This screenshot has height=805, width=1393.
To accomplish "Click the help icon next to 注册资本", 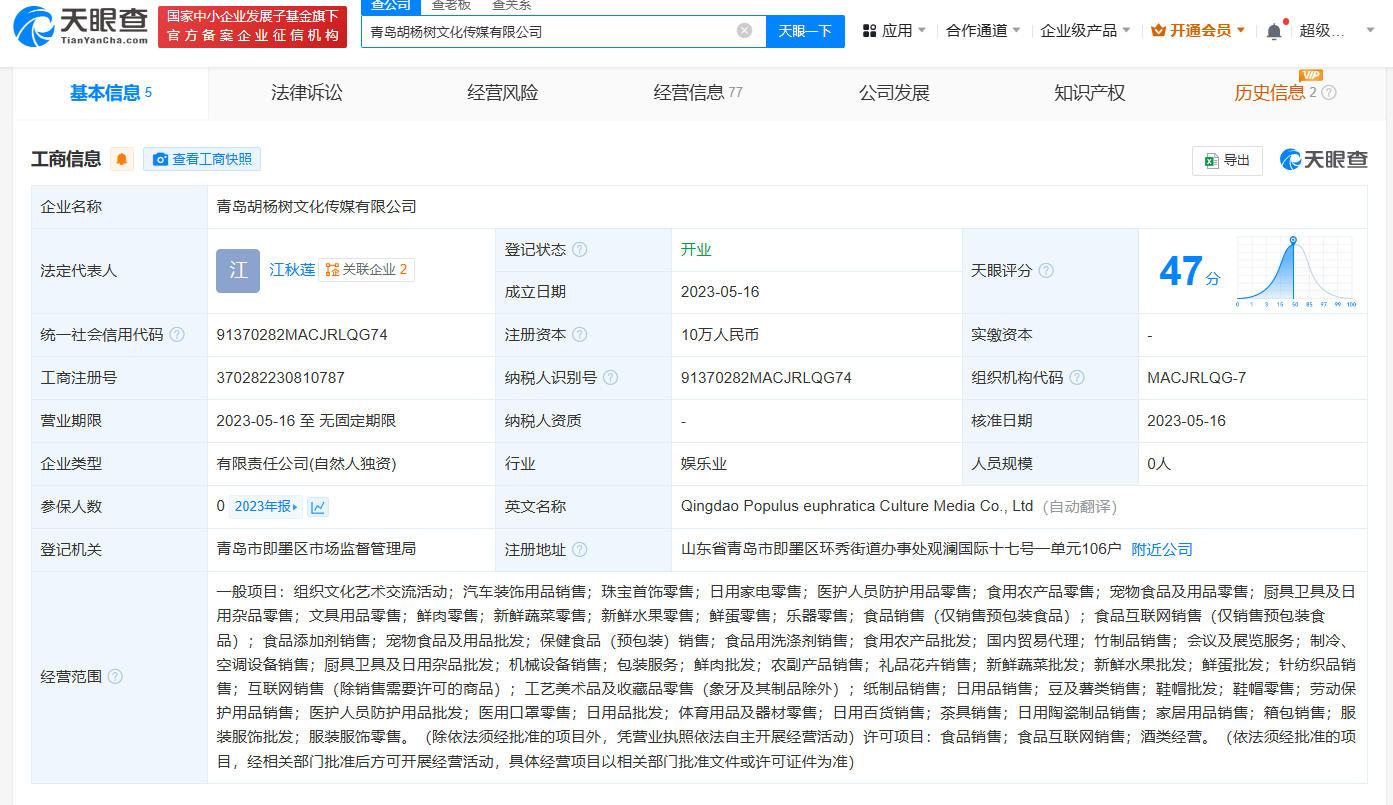I will pyautogui.click(x=579, y=335).
